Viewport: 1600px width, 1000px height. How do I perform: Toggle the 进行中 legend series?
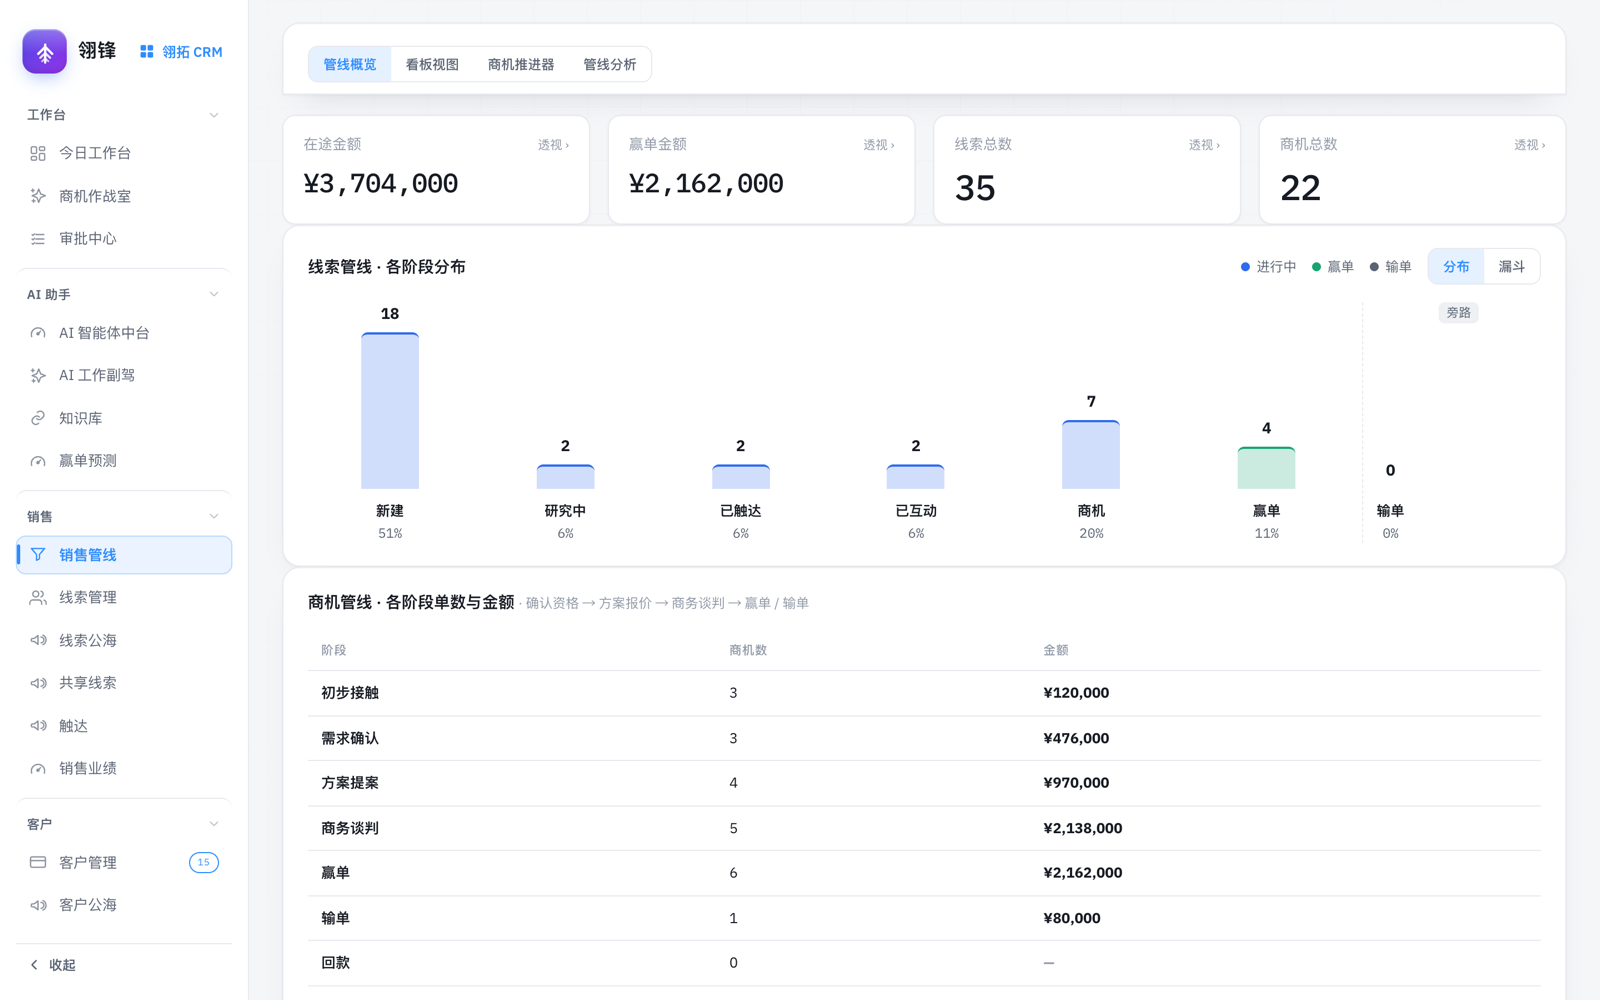point(1268,267)
